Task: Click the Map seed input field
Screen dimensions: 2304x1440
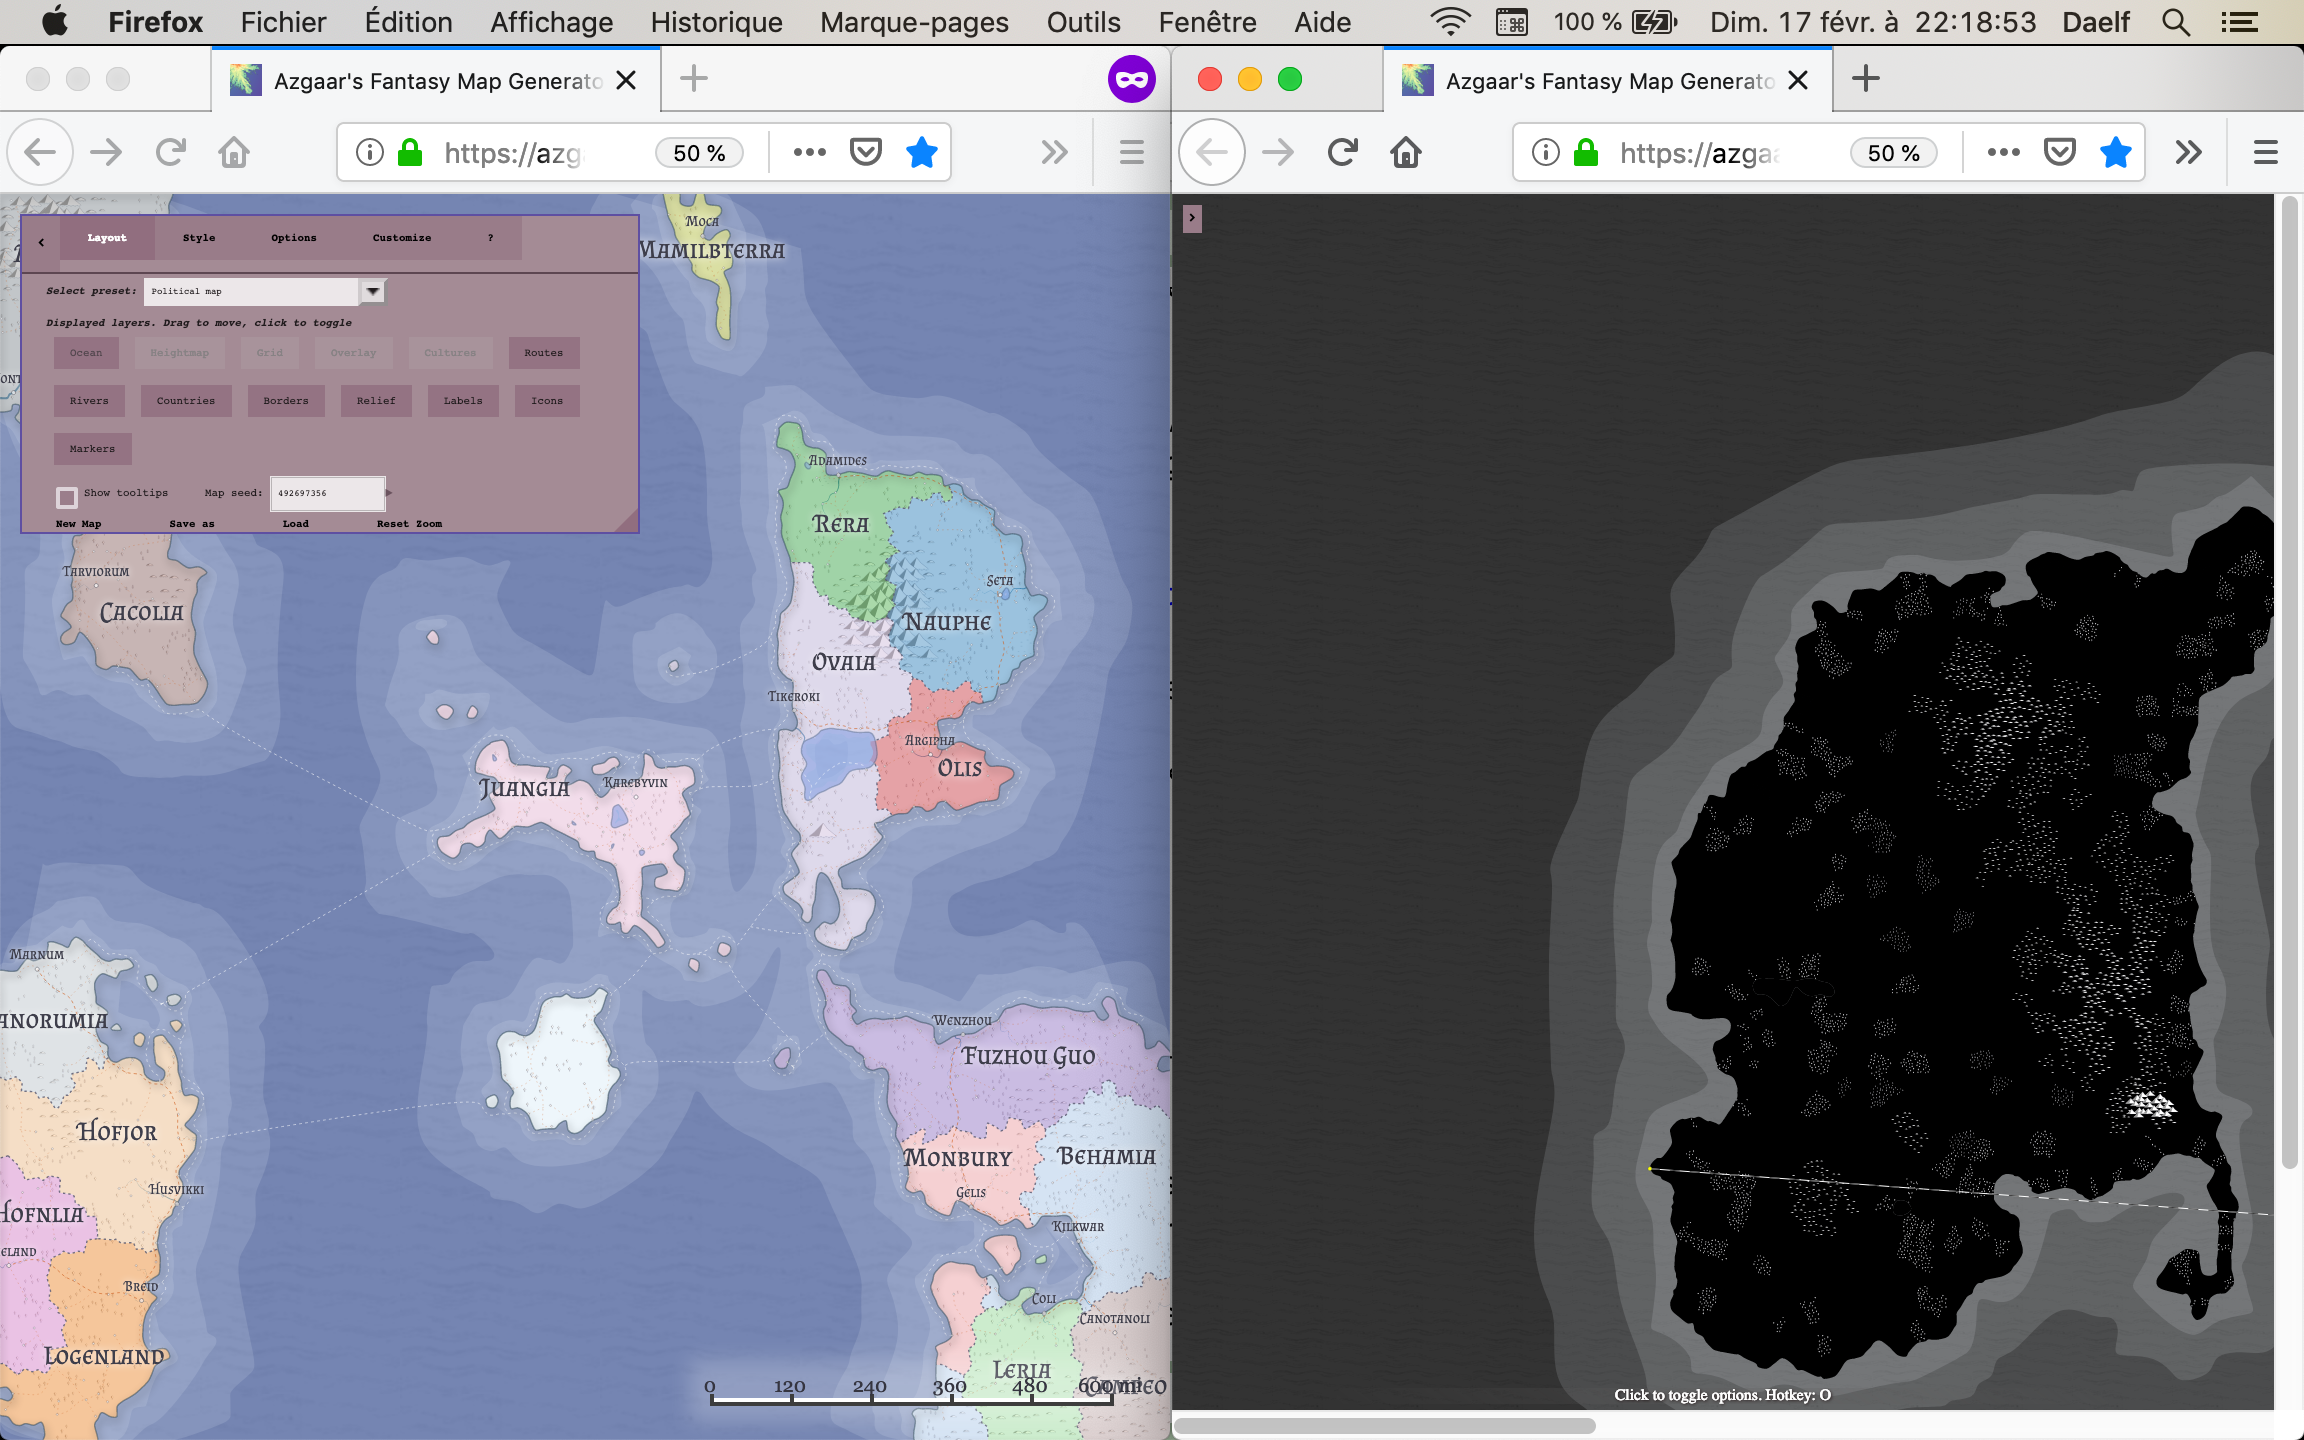Action: (x=327, y=493)
